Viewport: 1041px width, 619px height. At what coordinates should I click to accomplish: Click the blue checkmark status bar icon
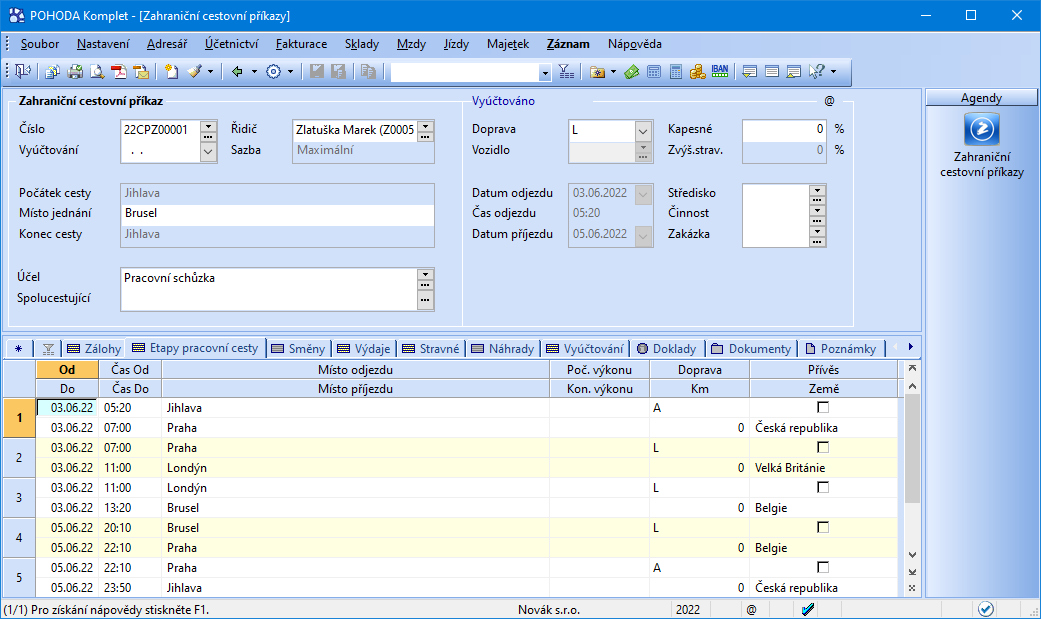coord(808,610)
